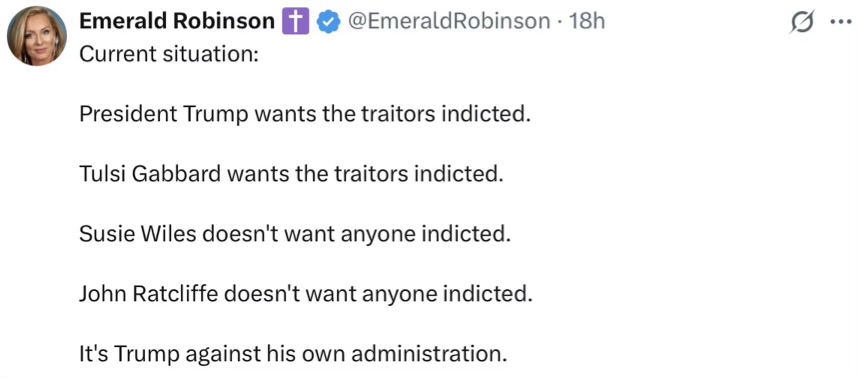Screen dimensions: 857x378
Task: Click 'It's Trump against his own' closing sentence
Action: (x=212, y=355)
